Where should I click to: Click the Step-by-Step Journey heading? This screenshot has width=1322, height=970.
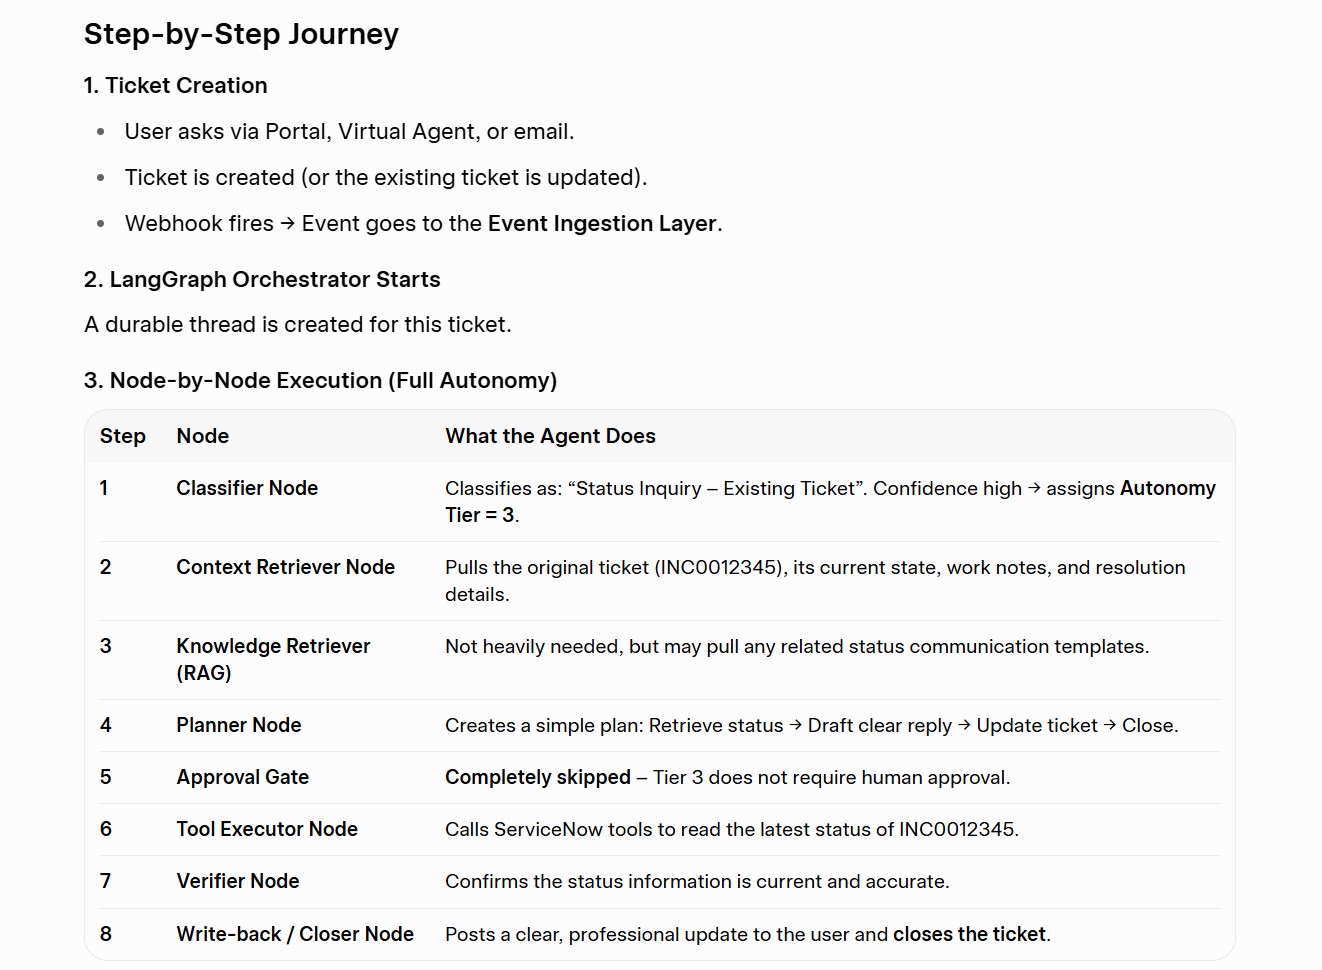pyautogui.click(x=241, y=35)
